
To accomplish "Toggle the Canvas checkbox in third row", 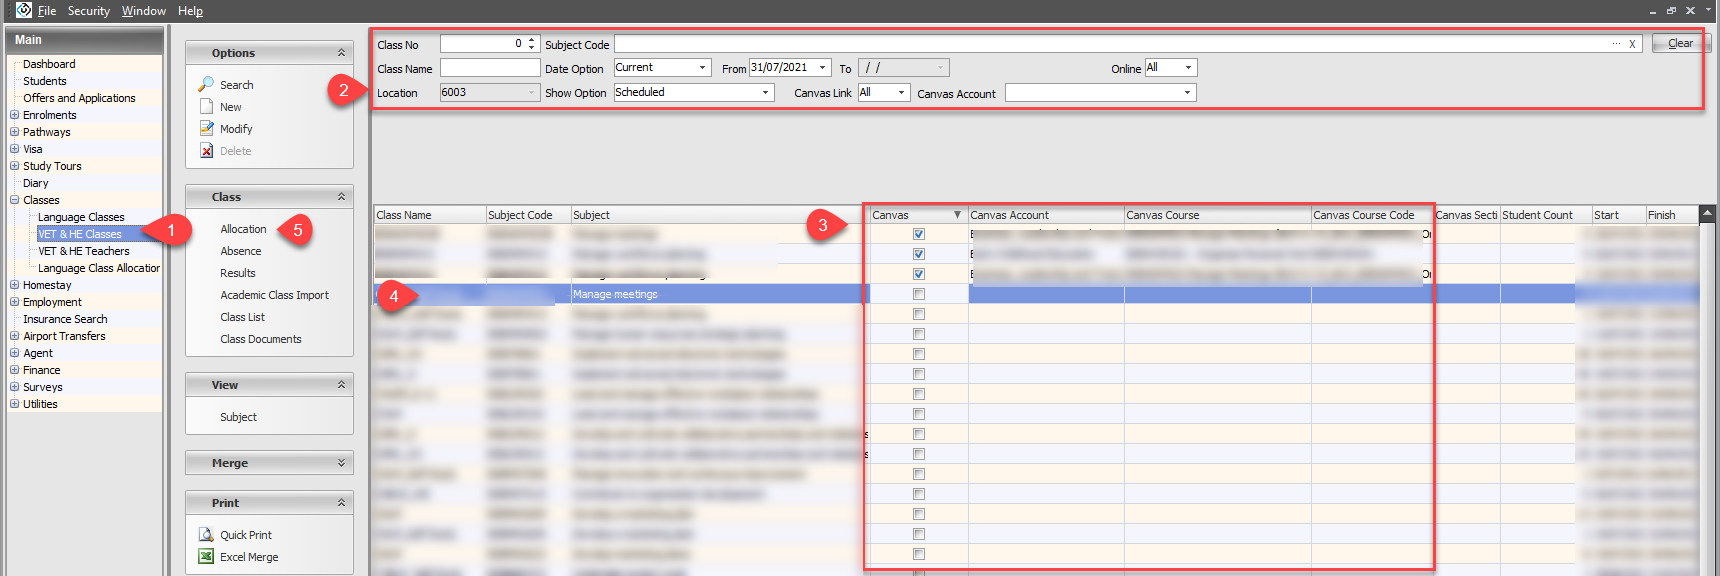I will 919,274.
